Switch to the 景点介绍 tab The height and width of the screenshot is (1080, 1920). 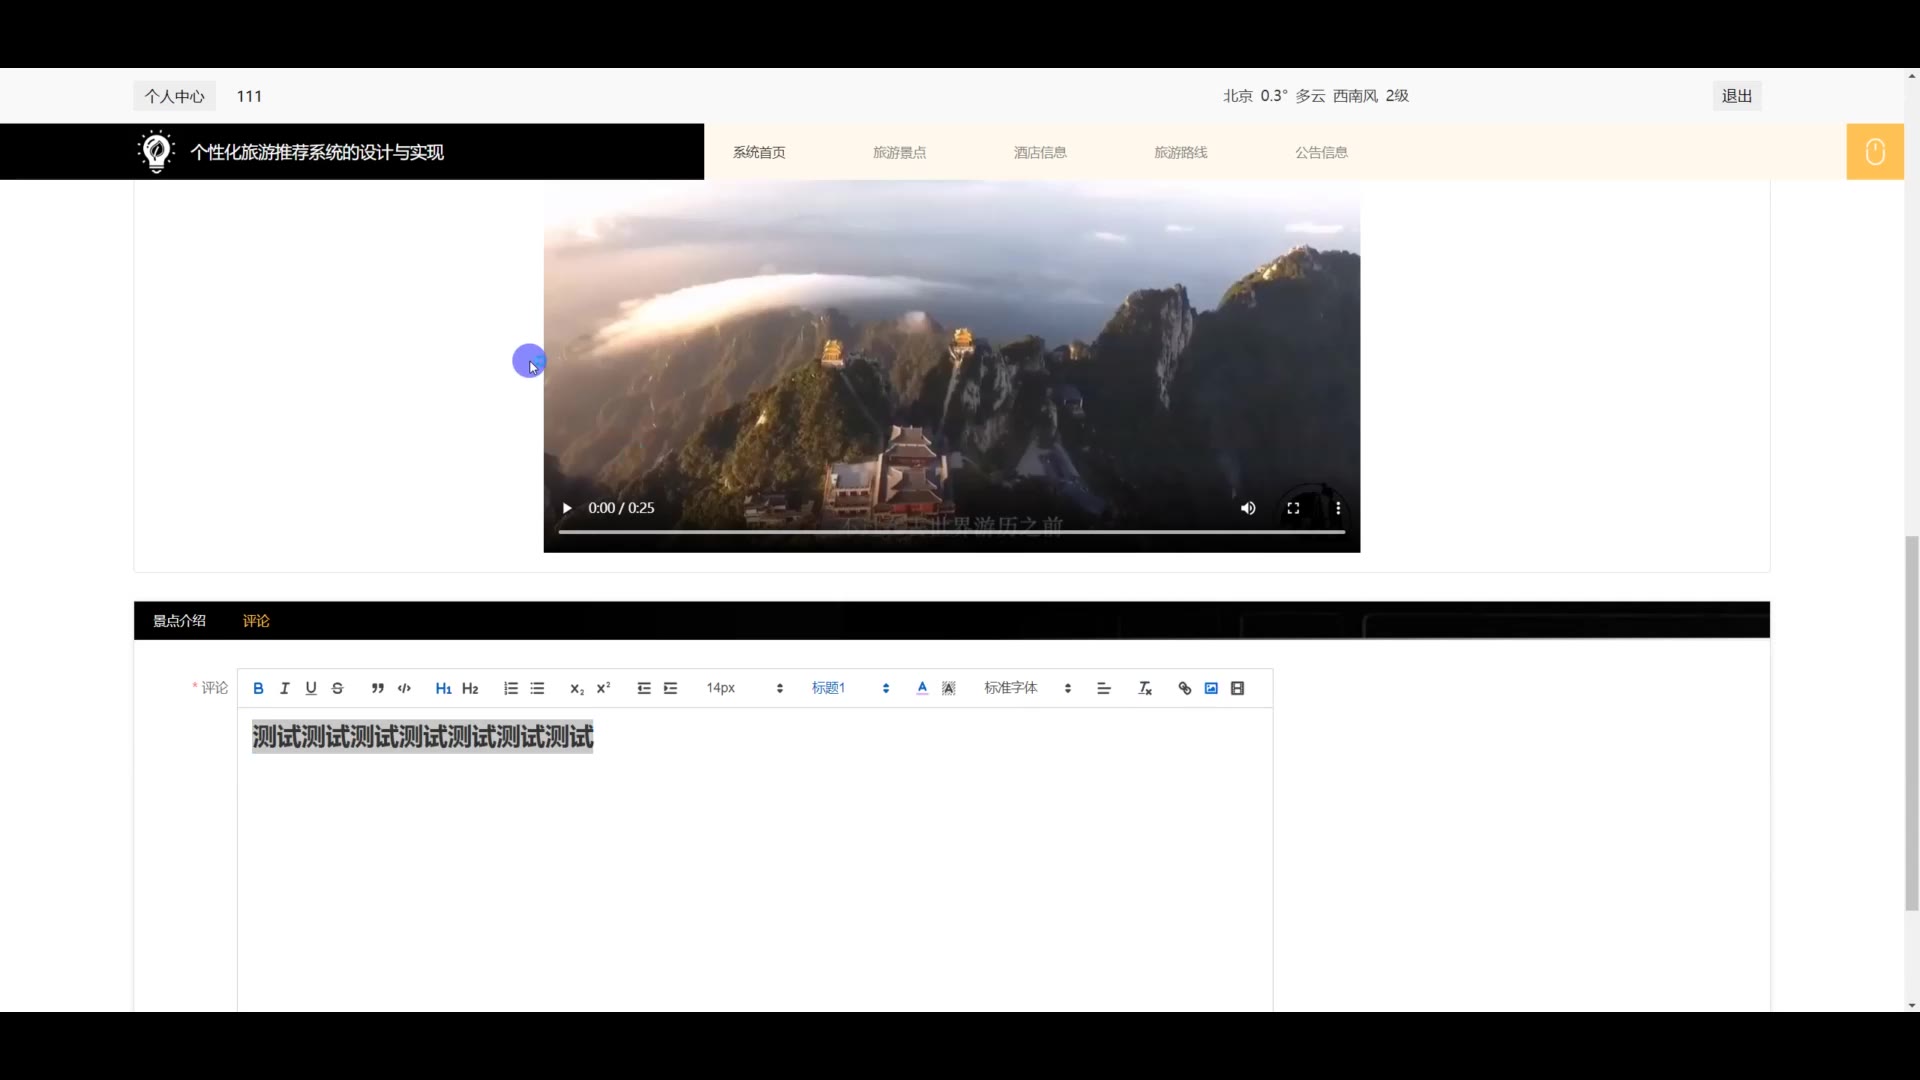pyautogui.click(x=179, y=621)
